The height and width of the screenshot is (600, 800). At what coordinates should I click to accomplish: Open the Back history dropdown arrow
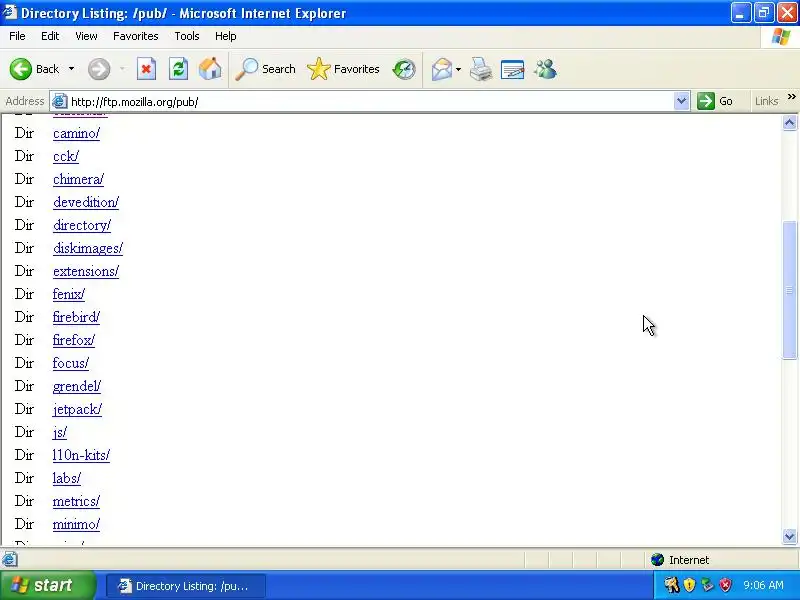[71, 69]
